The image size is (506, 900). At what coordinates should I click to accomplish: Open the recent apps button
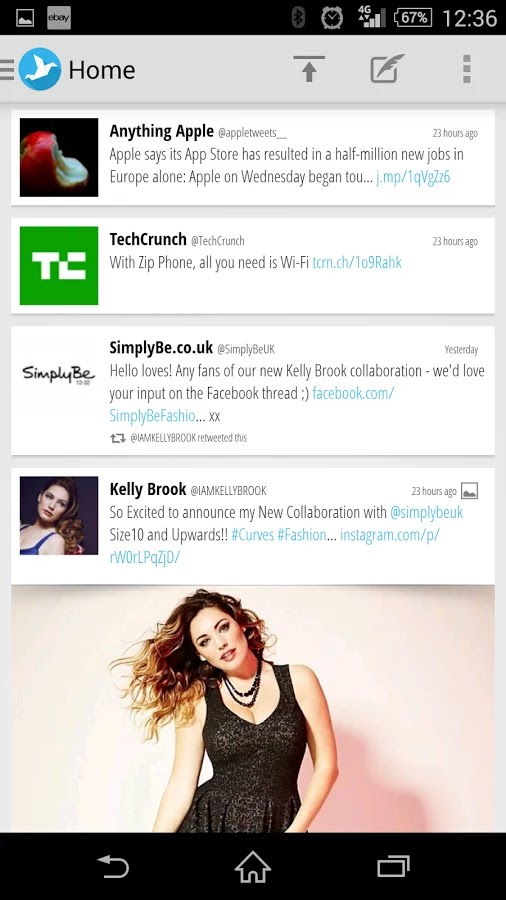coord(393,866)
